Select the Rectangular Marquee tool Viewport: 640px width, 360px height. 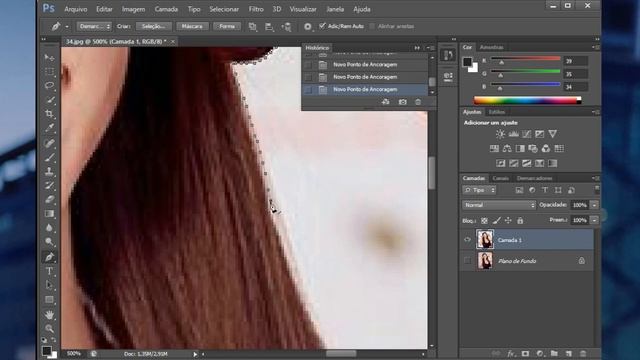pos(49,71)
